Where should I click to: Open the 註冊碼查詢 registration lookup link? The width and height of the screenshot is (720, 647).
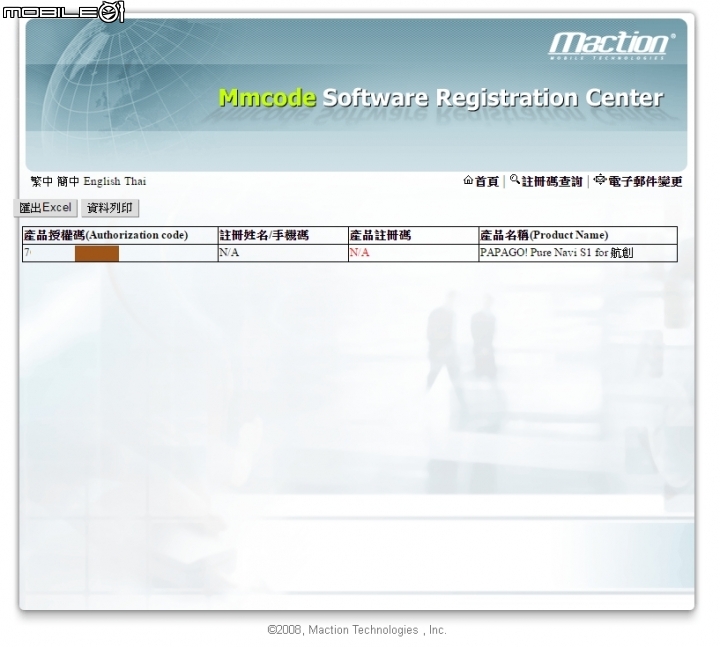551,182
